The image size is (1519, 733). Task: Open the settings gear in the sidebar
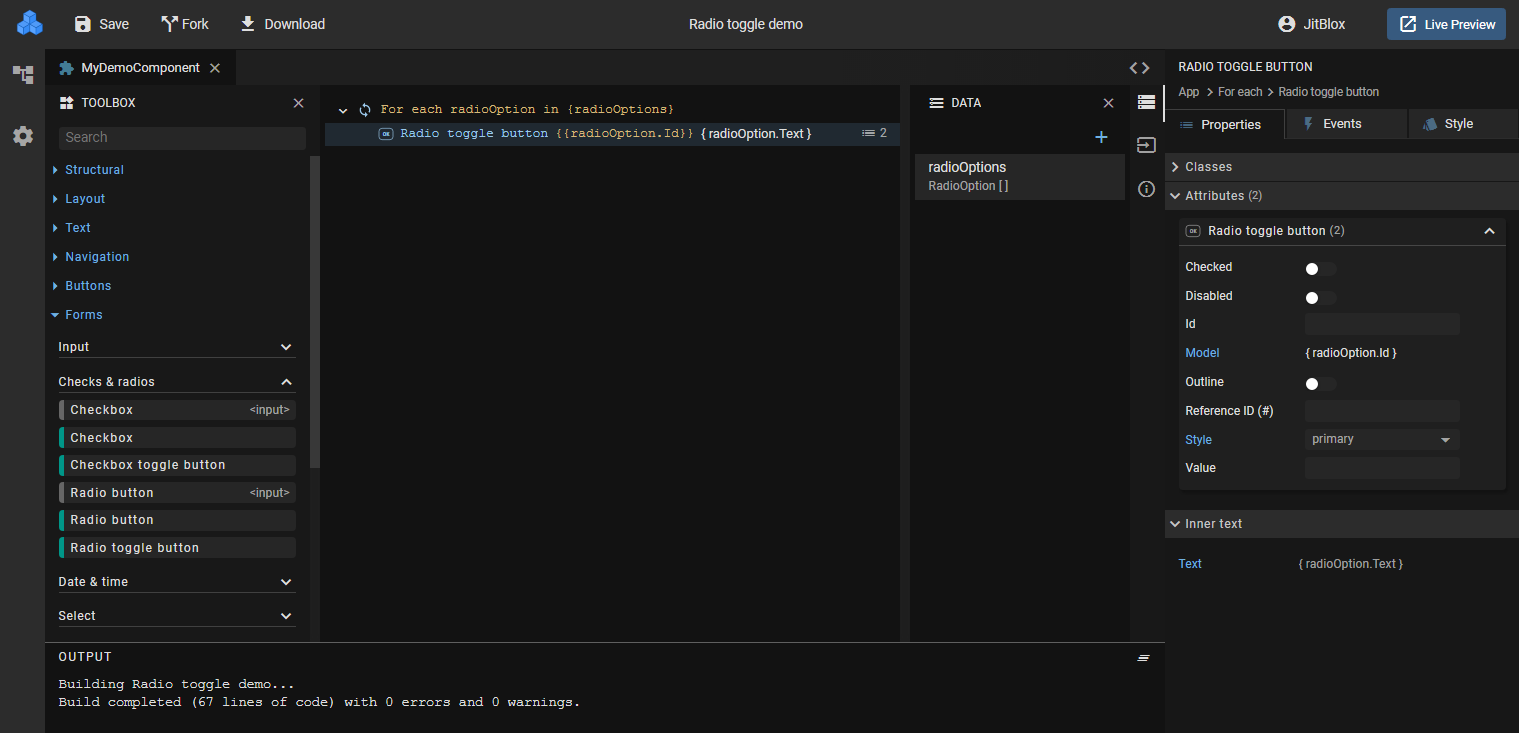click(23, 136)
